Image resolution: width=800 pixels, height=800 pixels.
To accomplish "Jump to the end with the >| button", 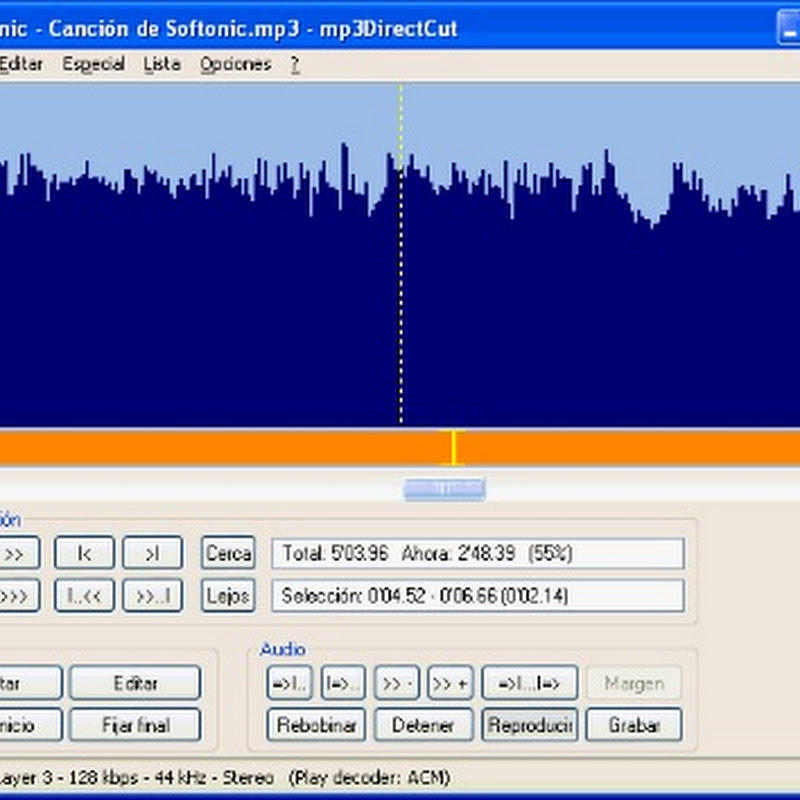I will [x=152, y=553].
